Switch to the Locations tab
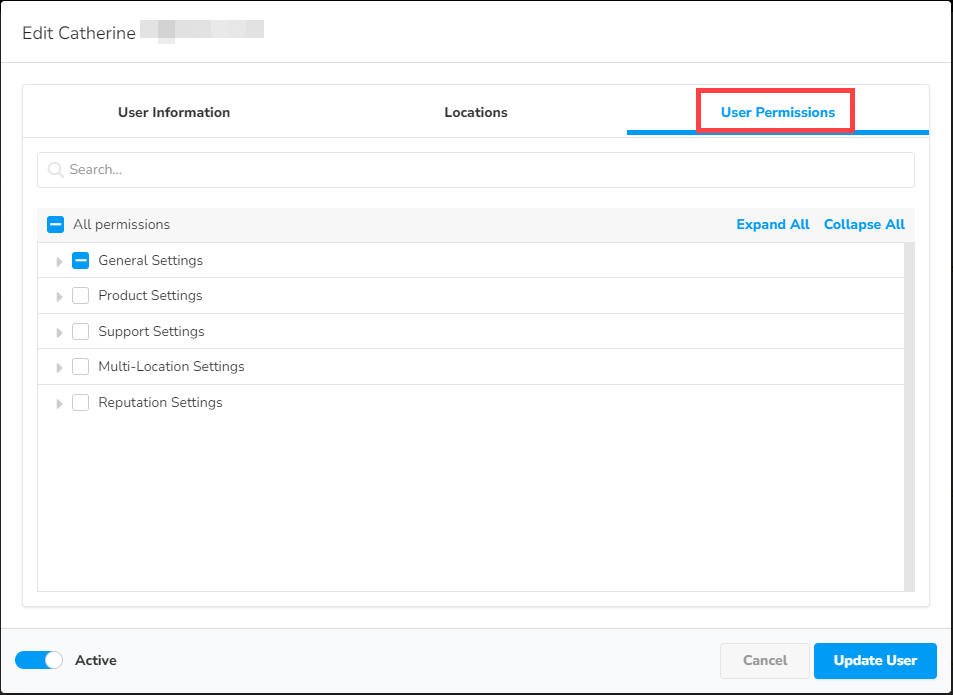The image size is (953, 695). click(x=475, y=112)
